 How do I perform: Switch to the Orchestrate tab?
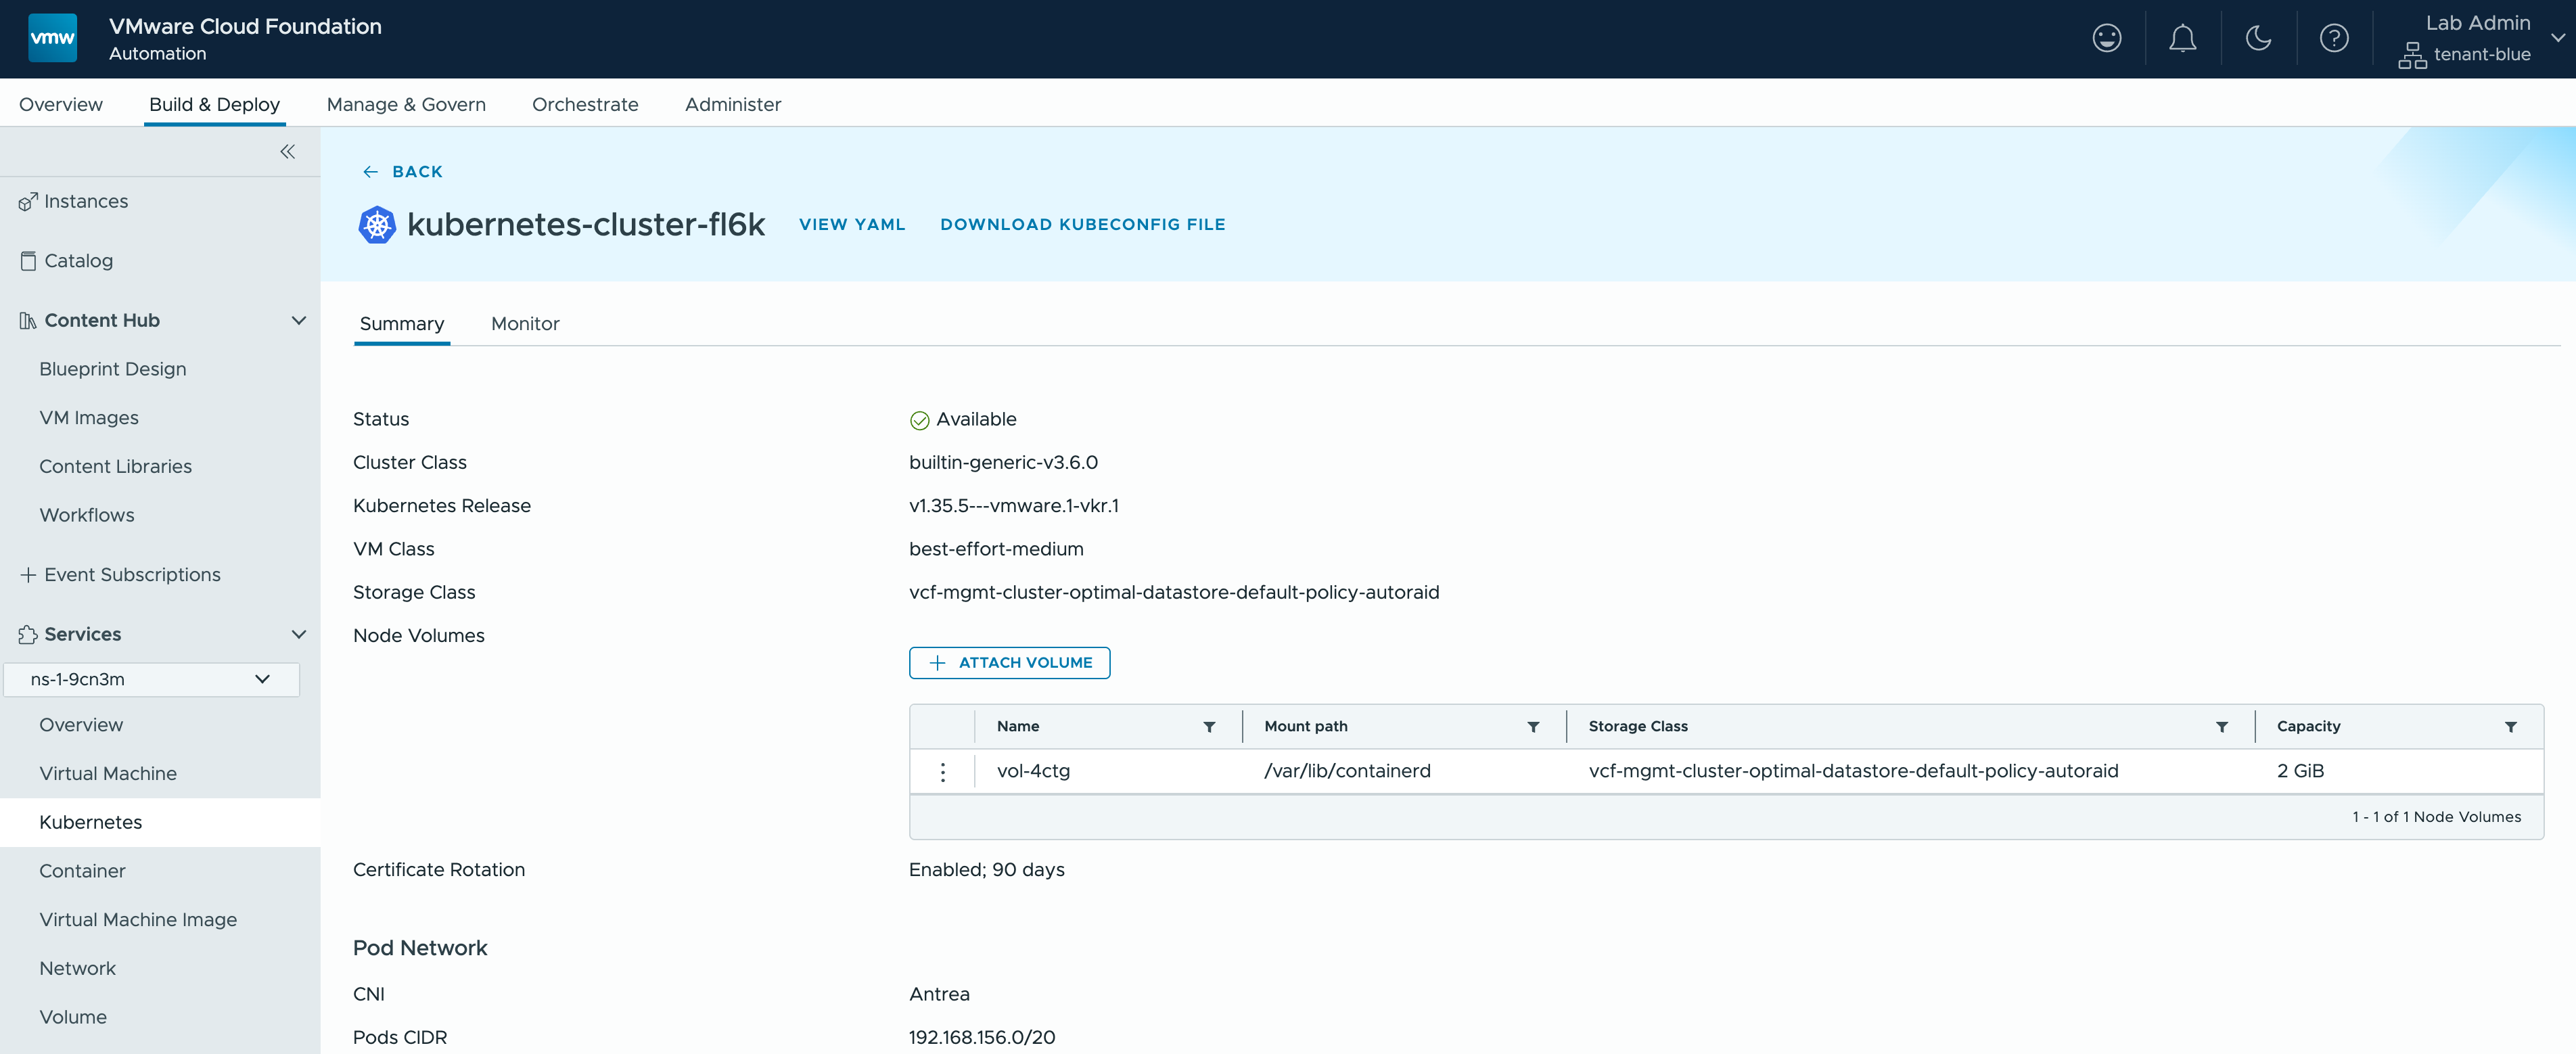585,104
